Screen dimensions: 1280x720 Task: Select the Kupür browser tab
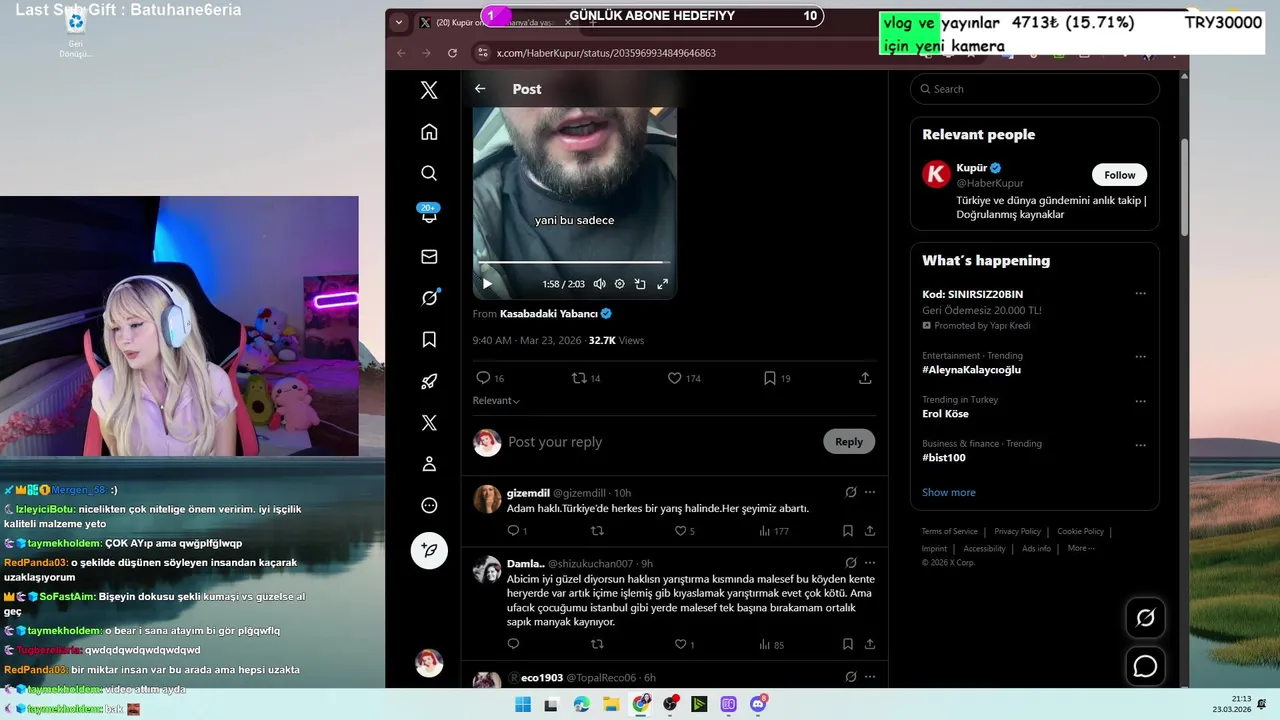[495, 22]
